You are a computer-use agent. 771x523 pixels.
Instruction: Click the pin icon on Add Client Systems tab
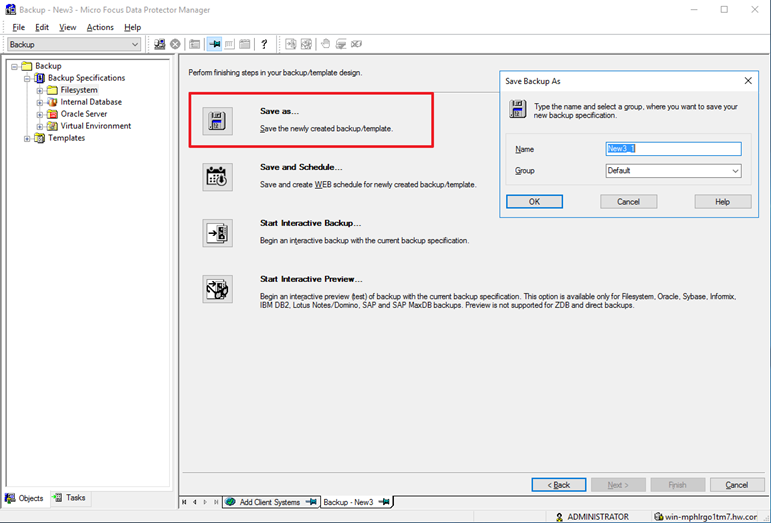[311, 502]
